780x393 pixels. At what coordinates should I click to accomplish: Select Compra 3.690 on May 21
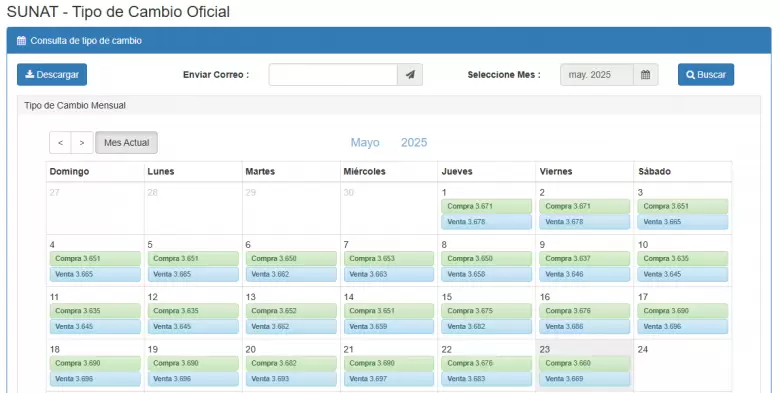(389, 364)
